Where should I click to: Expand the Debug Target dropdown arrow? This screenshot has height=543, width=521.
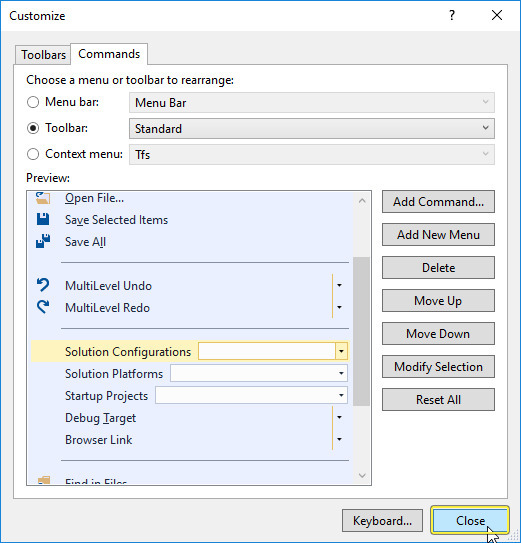(339, 417)
